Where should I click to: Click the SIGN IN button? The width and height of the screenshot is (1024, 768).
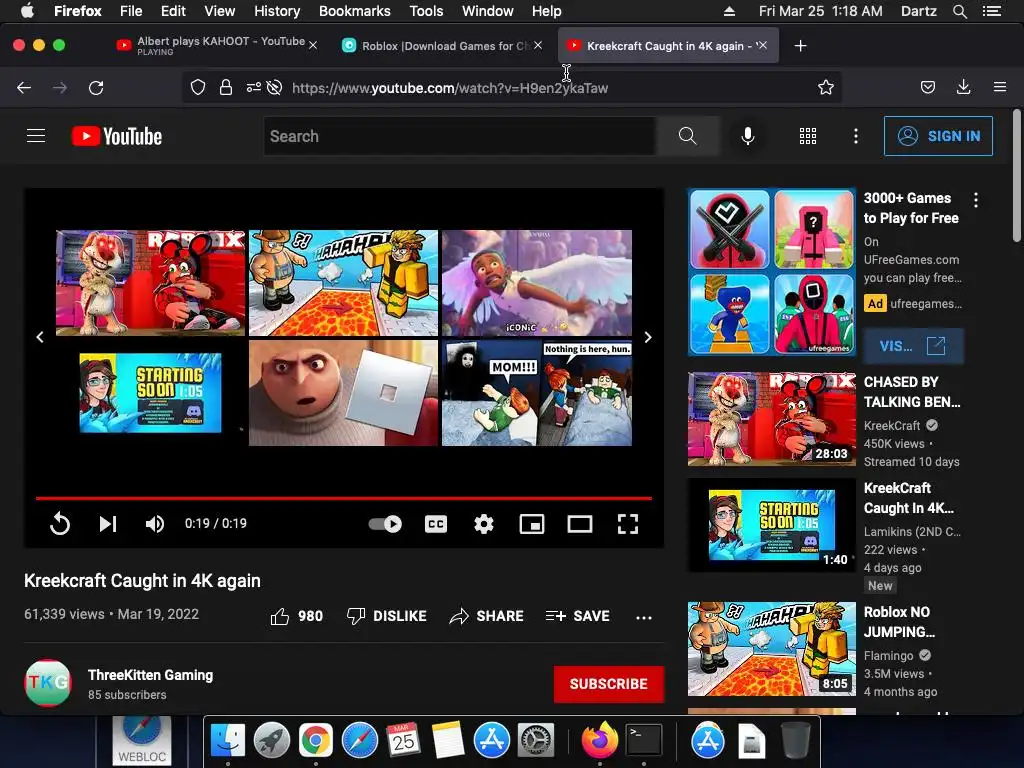coord(938,136)
